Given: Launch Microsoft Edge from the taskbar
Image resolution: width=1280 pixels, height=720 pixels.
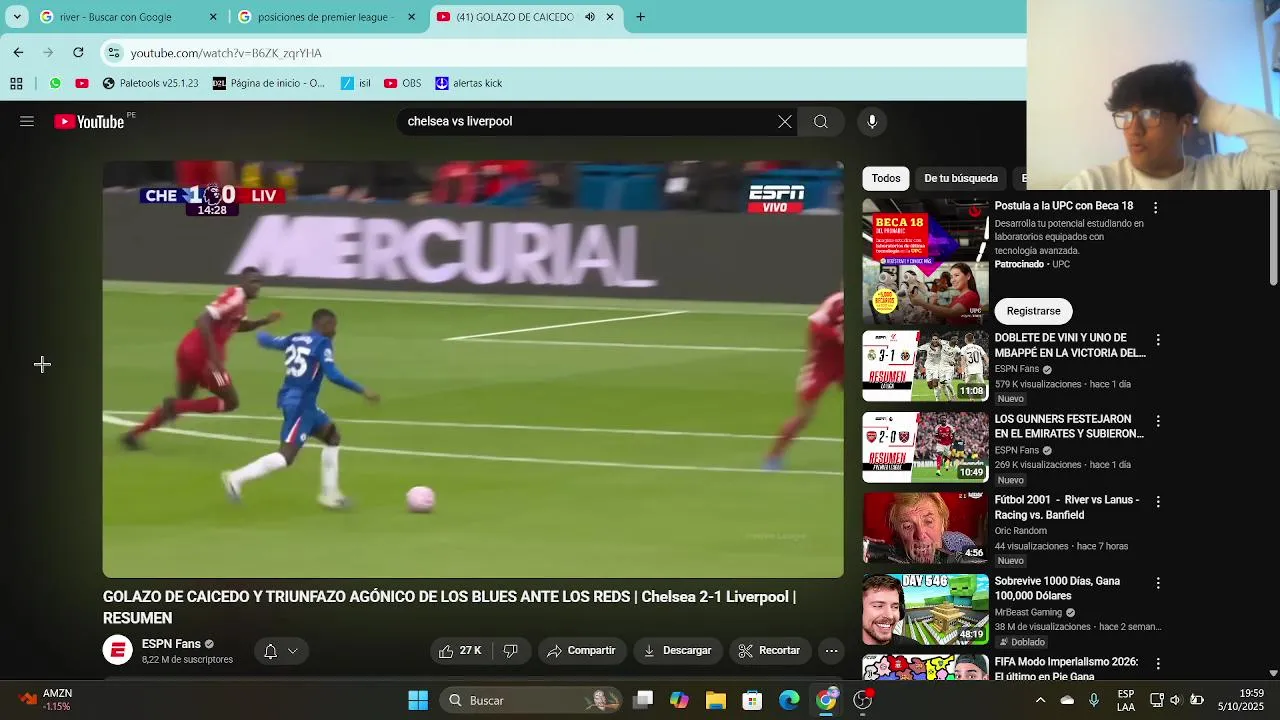Looking at the screenshot, I should pos(789,700).
